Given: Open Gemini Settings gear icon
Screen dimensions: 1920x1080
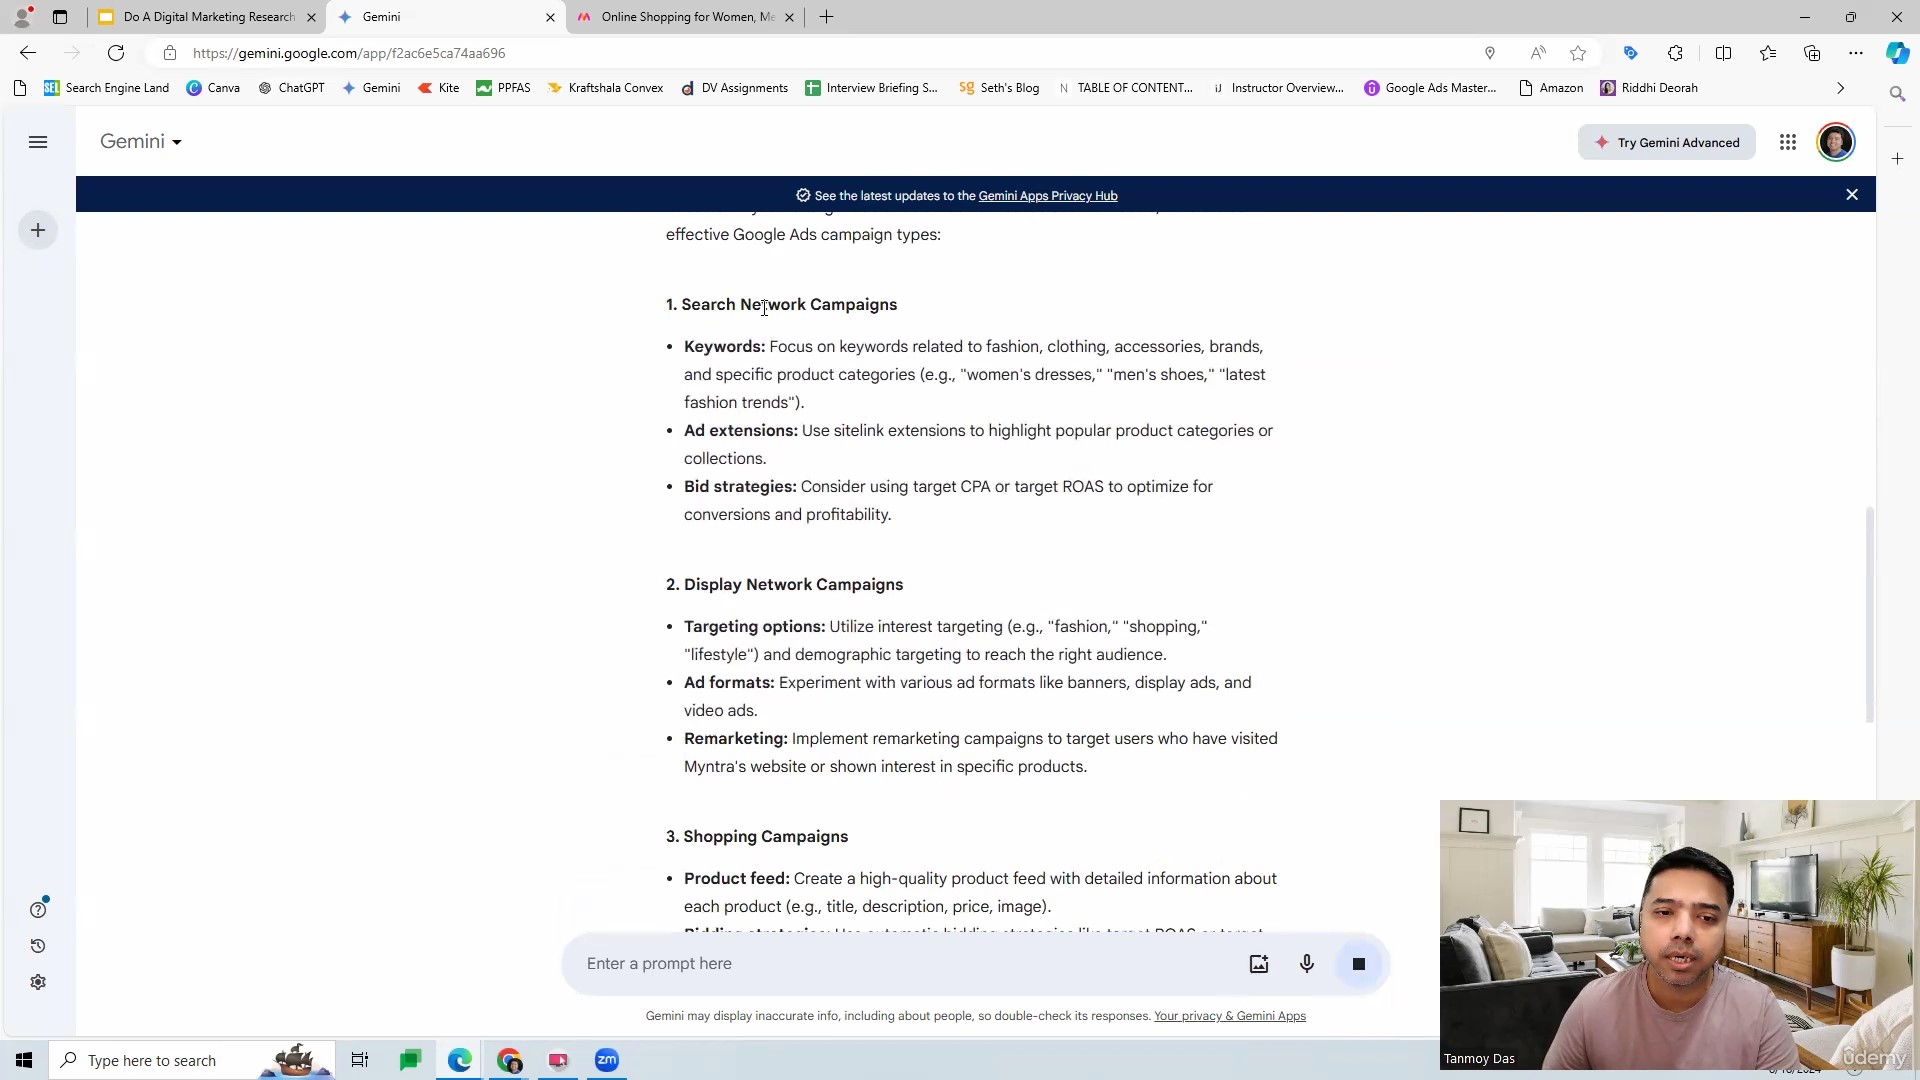Looking at the screenshot, I should click(x=38, y=982).
